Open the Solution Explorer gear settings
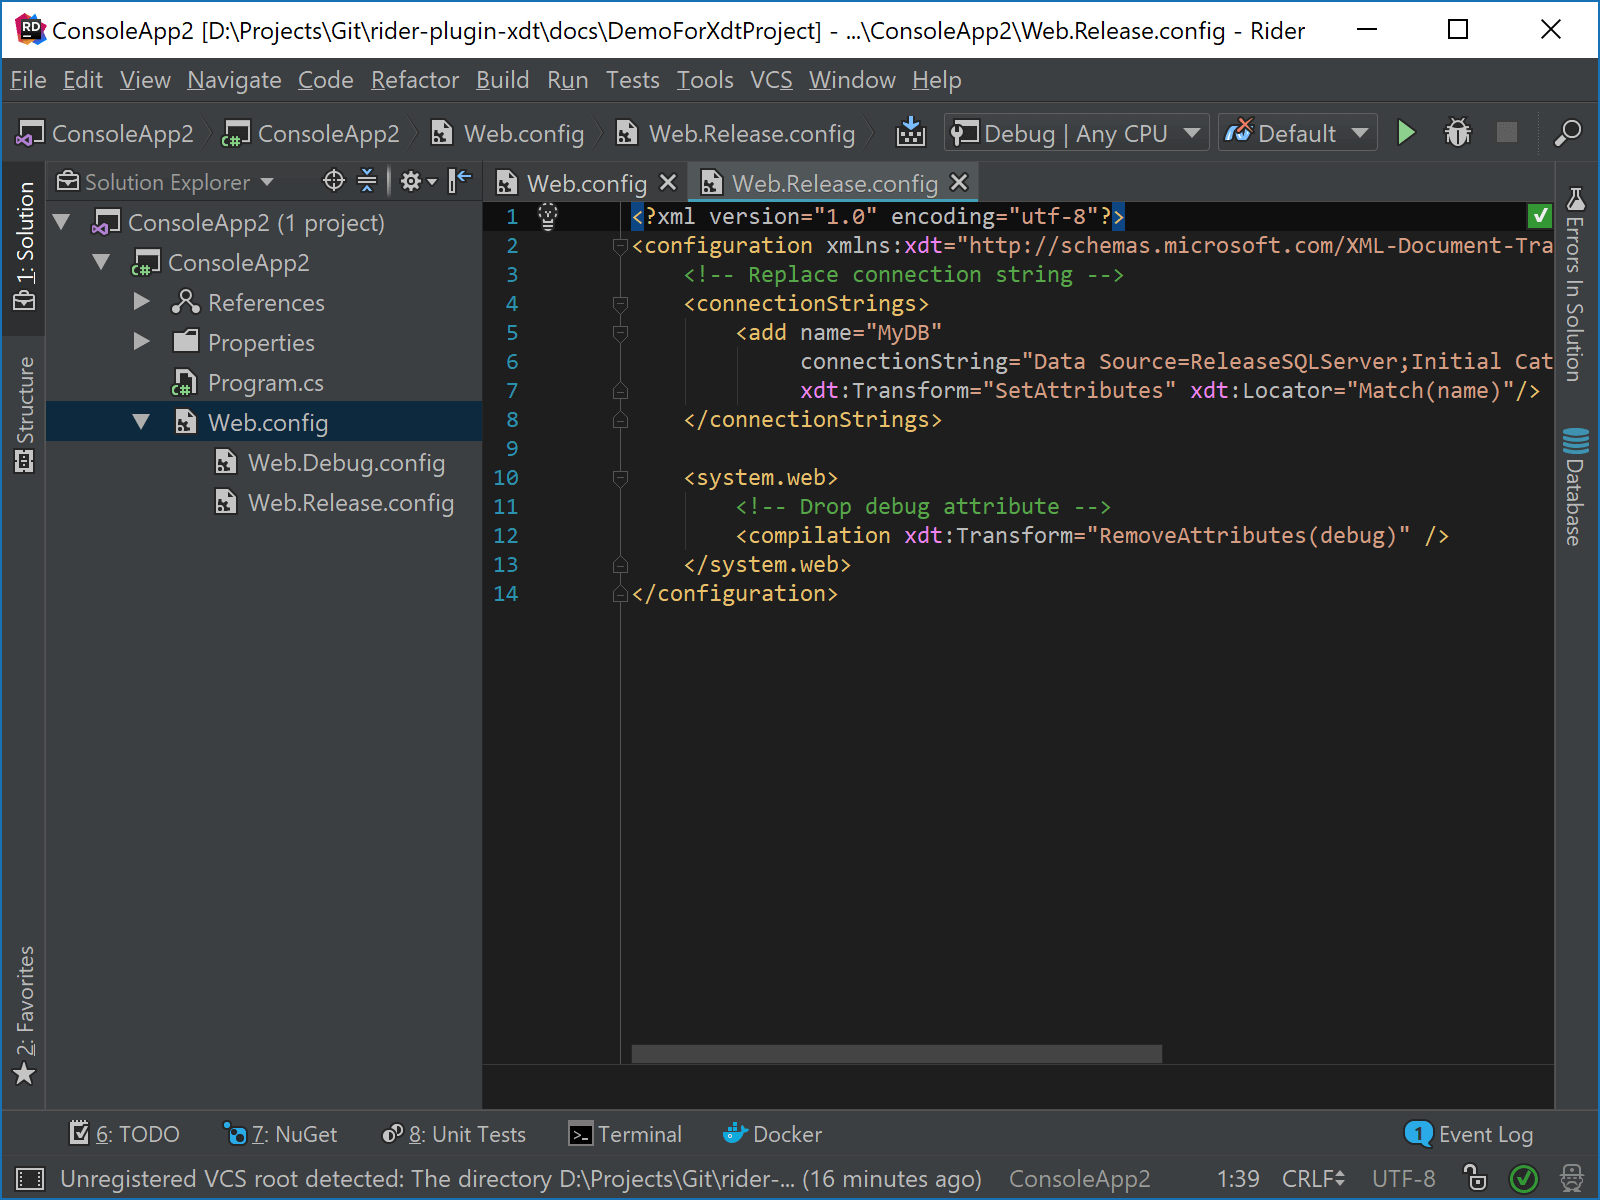This screenshot has width=1600, height=1200. pos(418,181)
